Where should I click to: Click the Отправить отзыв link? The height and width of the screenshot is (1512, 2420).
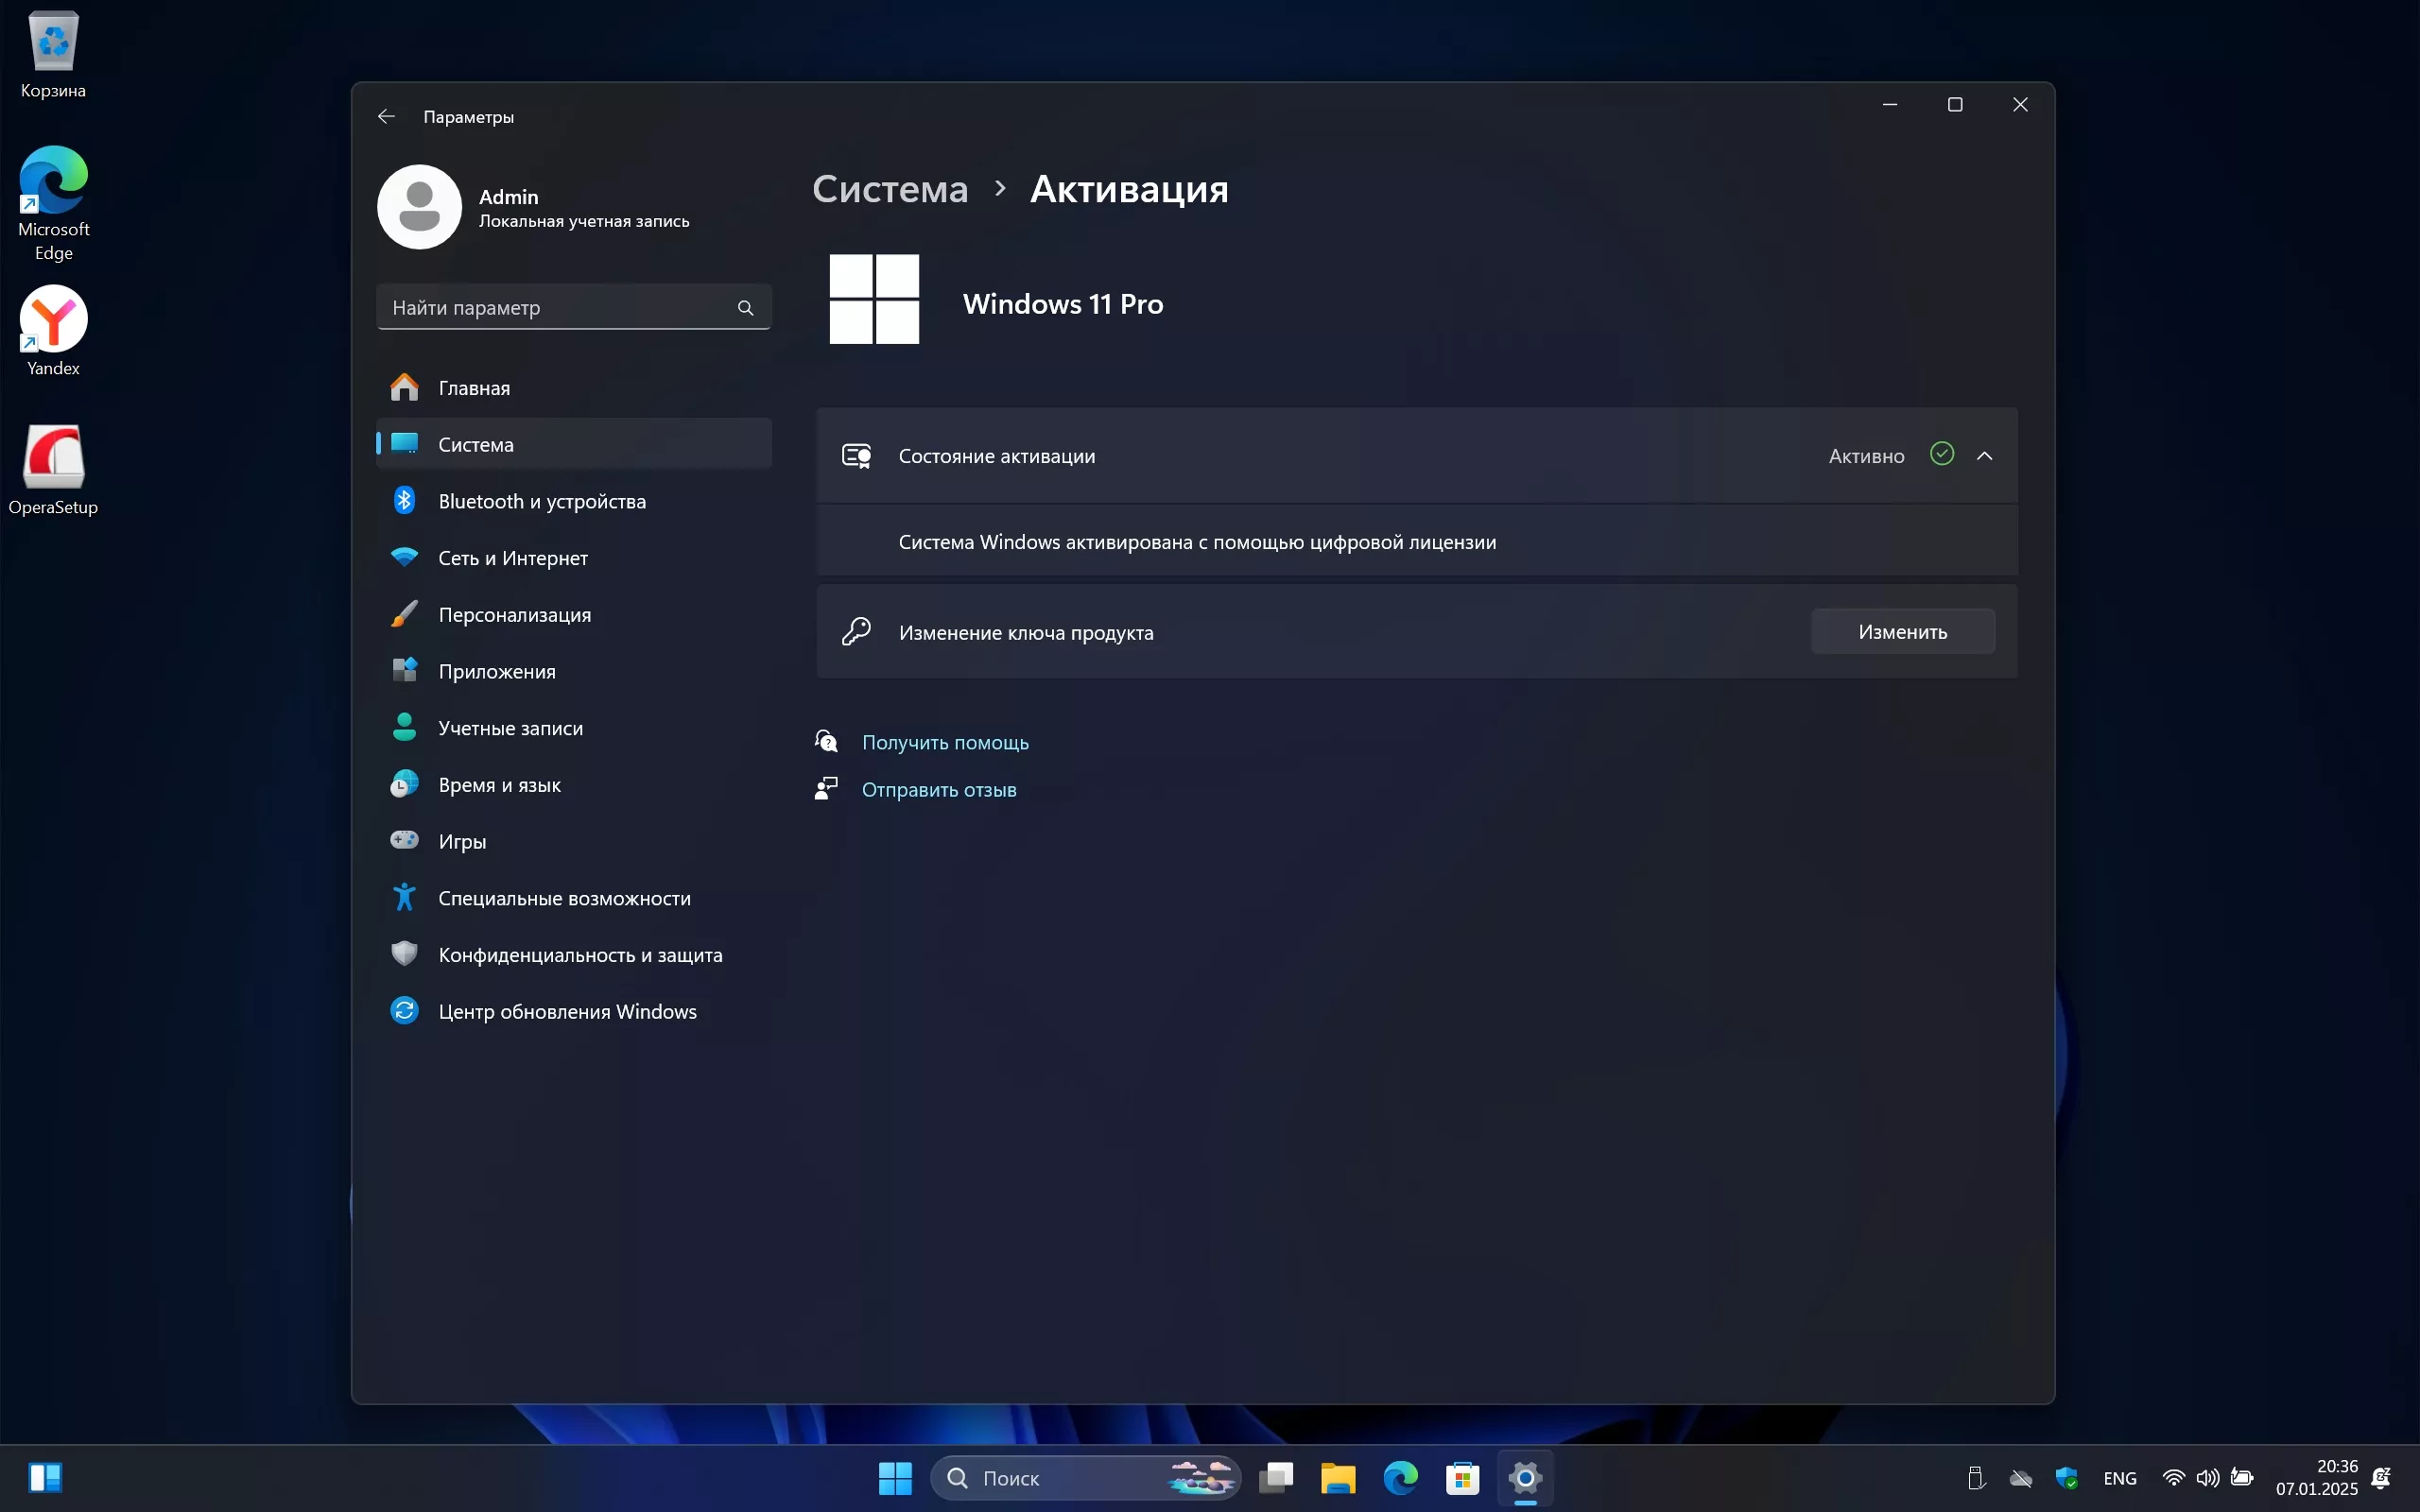coord(938,790)
